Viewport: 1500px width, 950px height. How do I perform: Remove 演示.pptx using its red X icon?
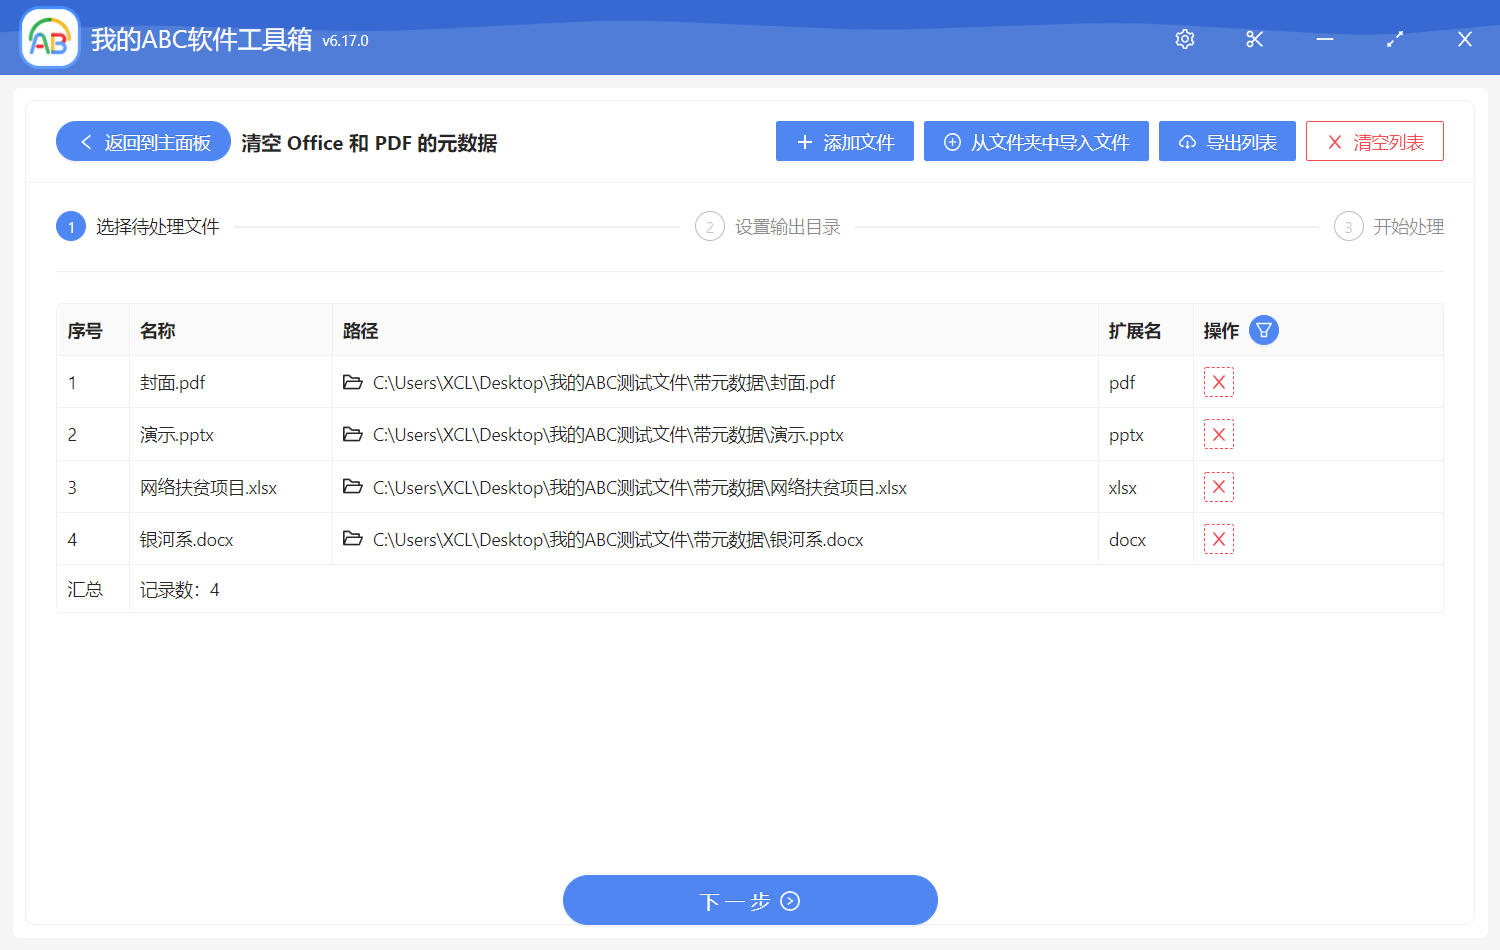[1218, 435]
